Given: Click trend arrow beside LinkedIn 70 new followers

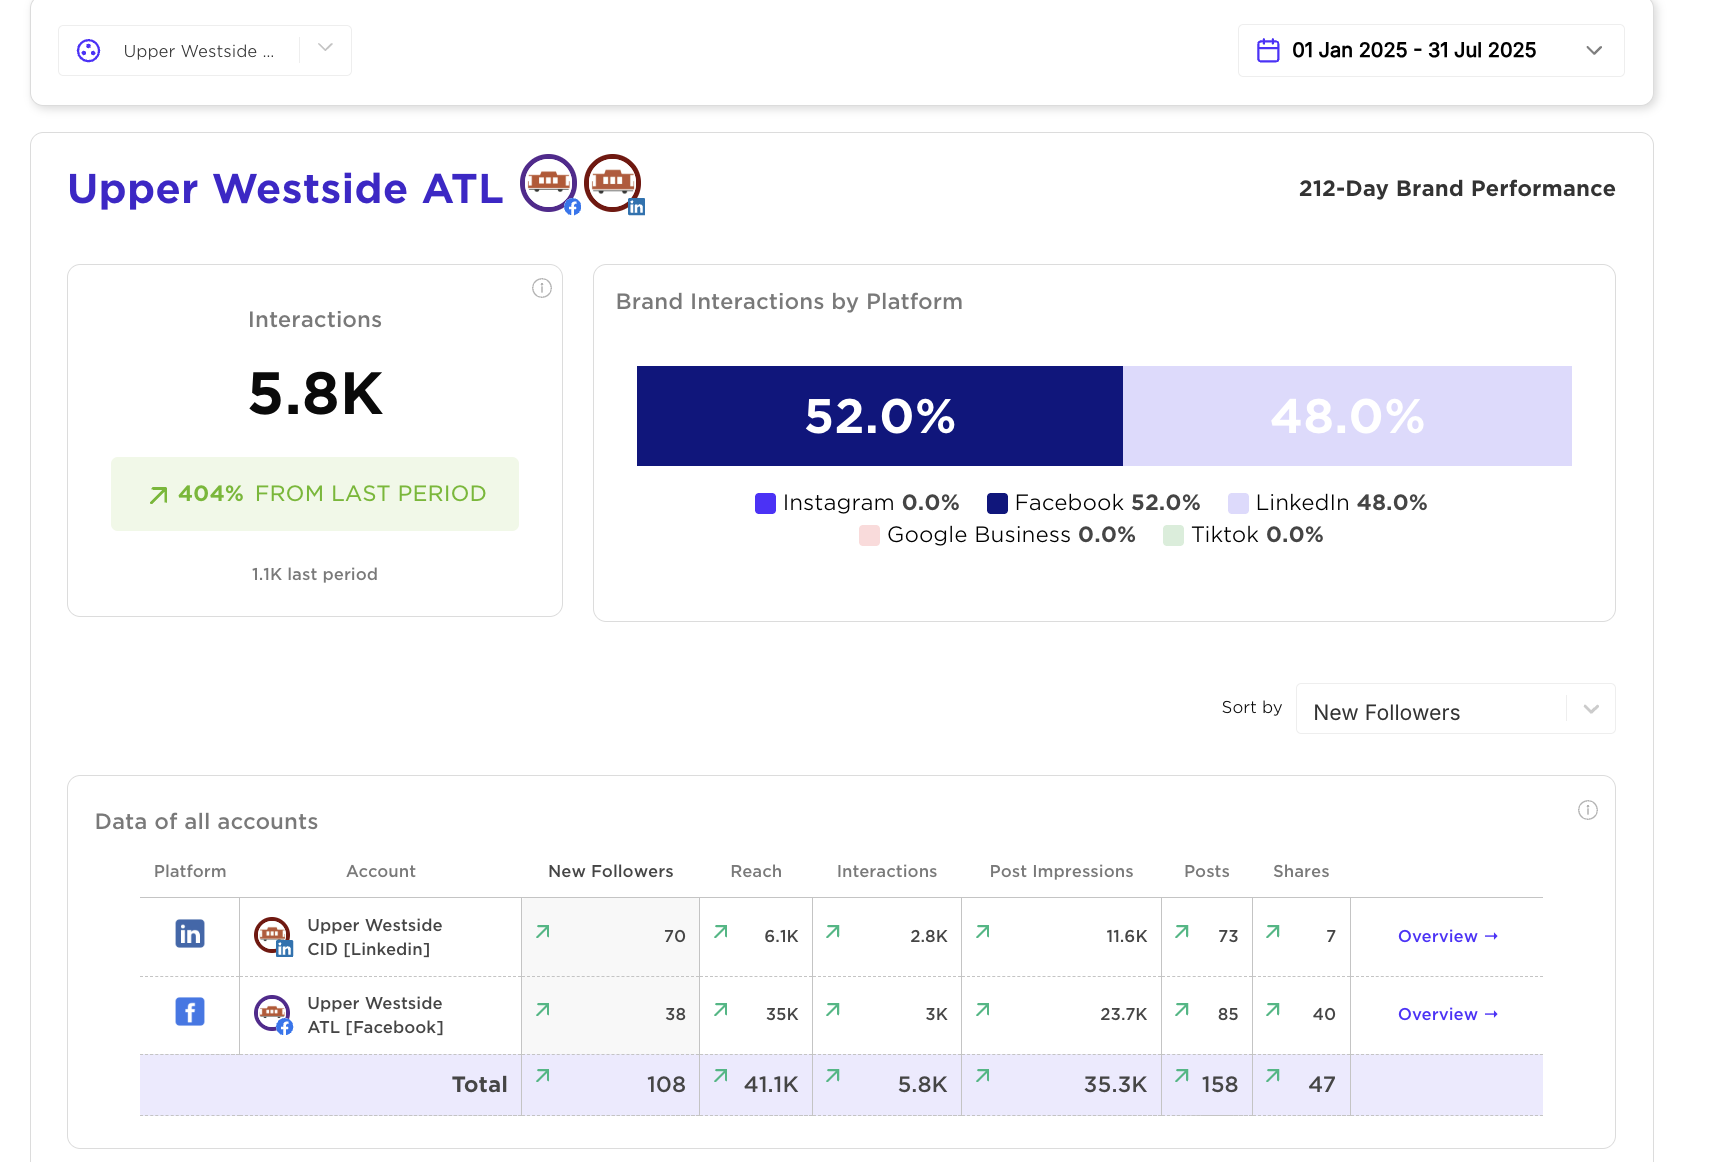Looking at the screenshot, I should pos(543,931).
